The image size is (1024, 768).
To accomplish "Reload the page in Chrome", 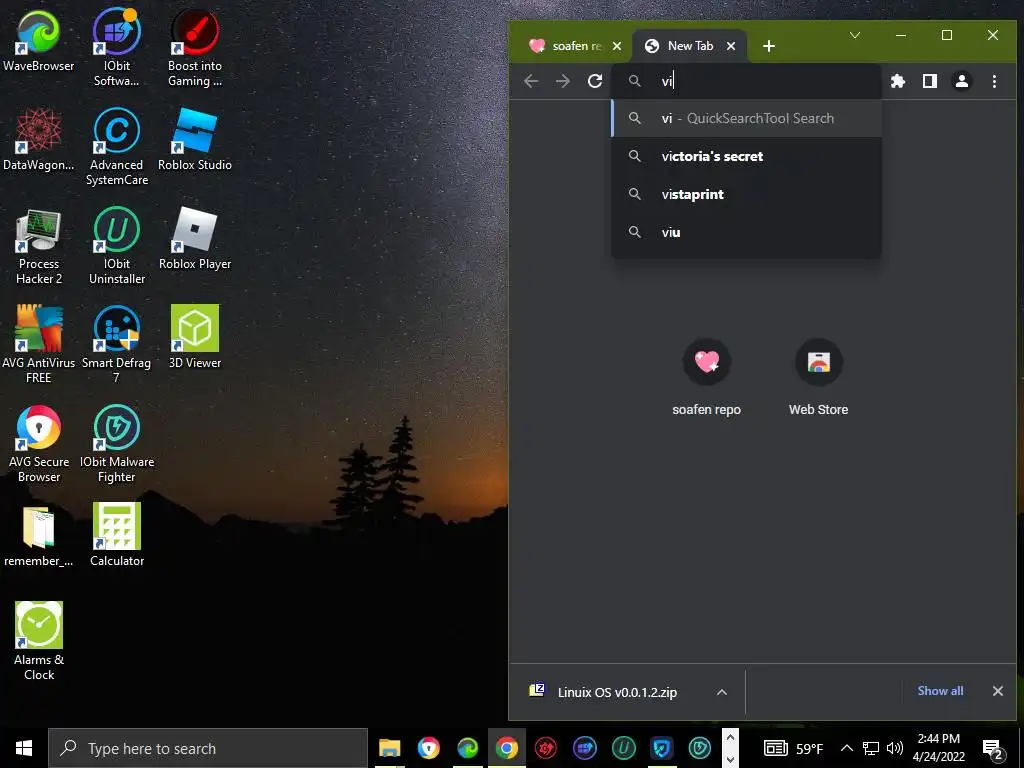I will pos(595,81).
